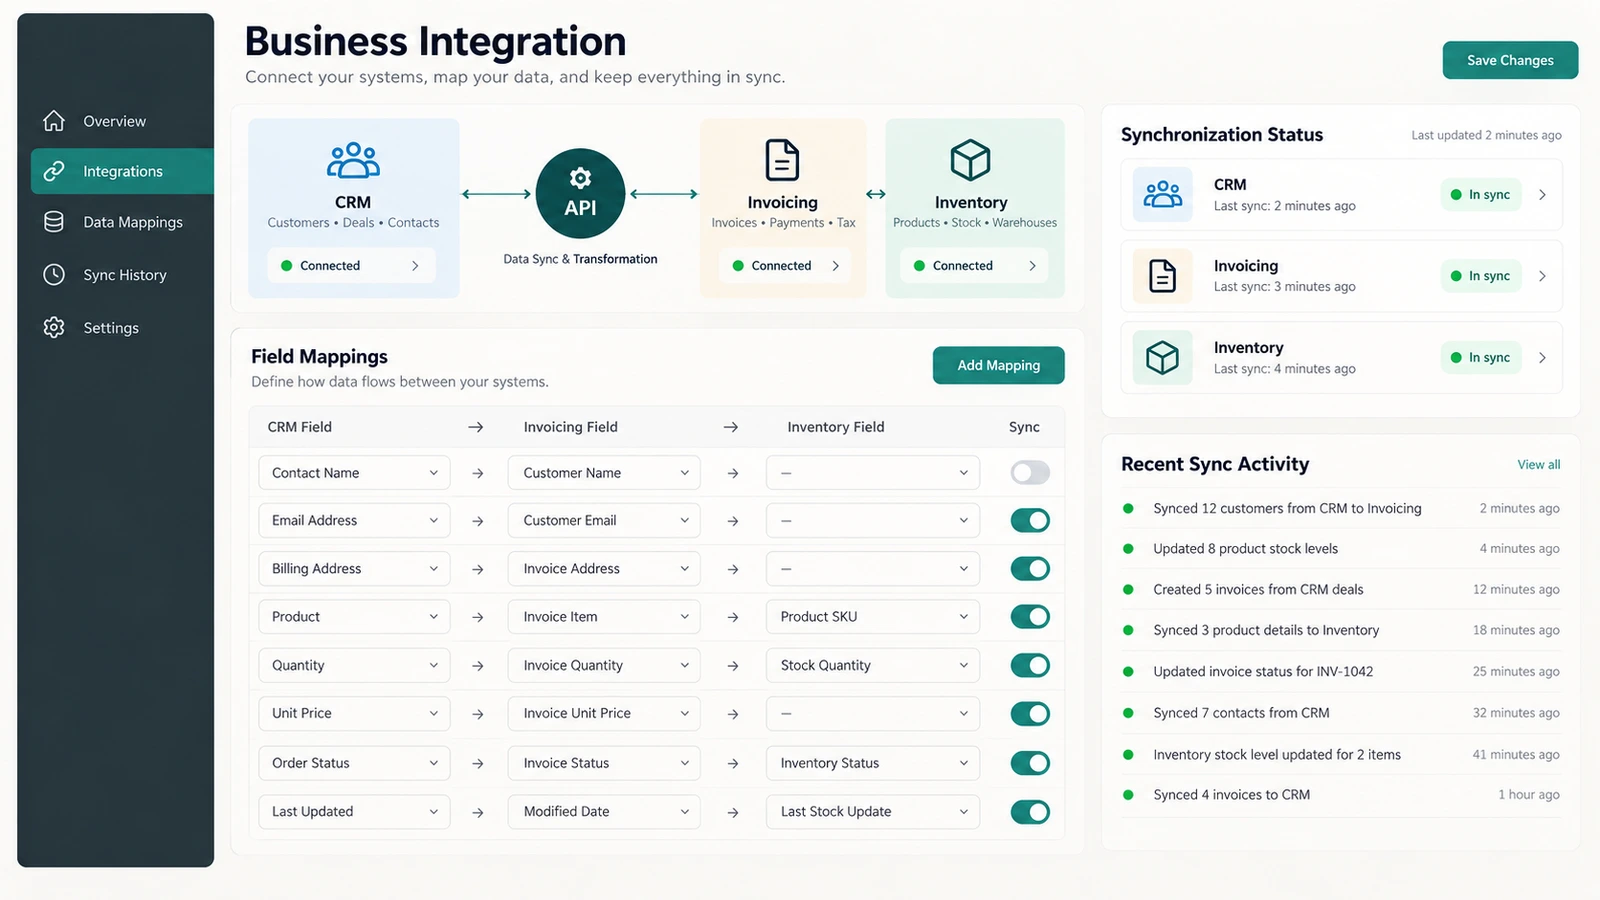This screenshot has height=900, width=1600.
Task: Click the Inventory box icon in flow diagram
Action: 970,160
